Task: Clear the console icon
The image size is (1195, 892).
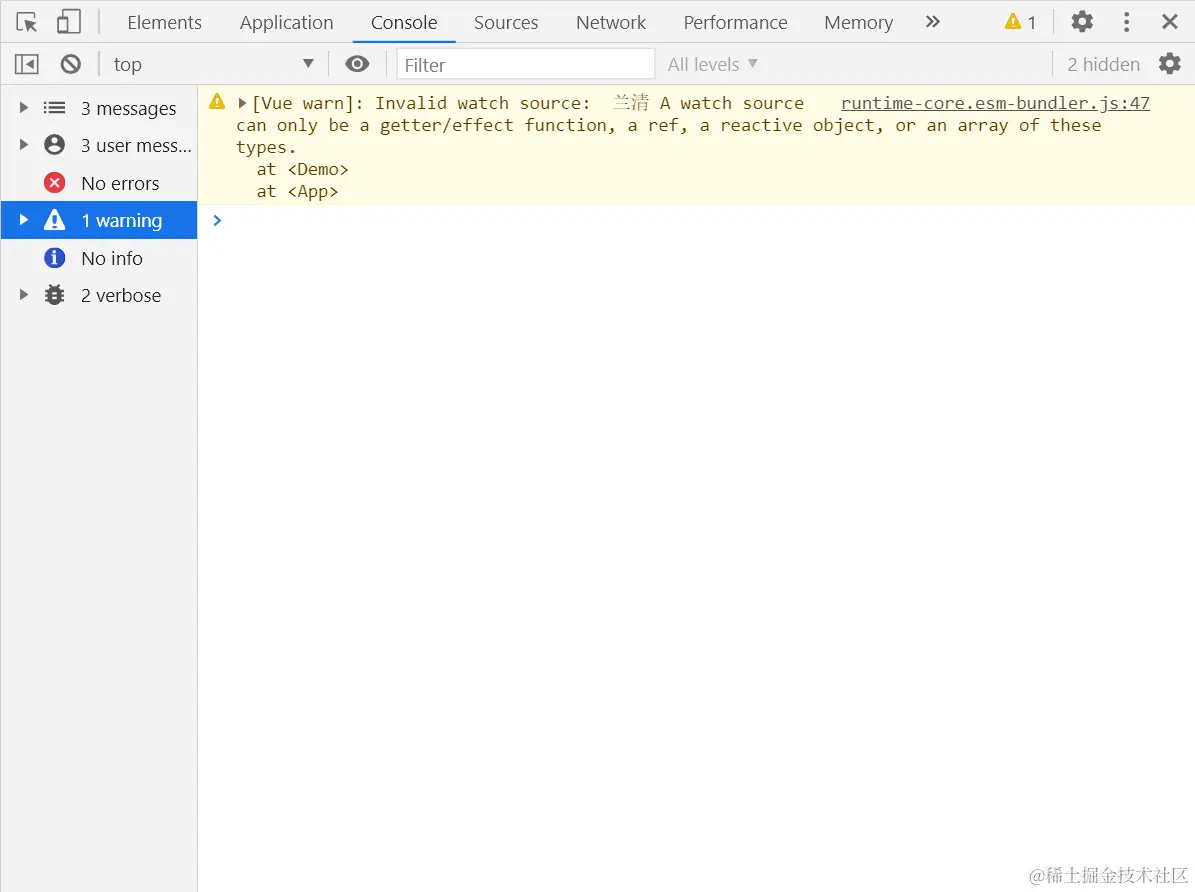Action: (x=71, y=64)
